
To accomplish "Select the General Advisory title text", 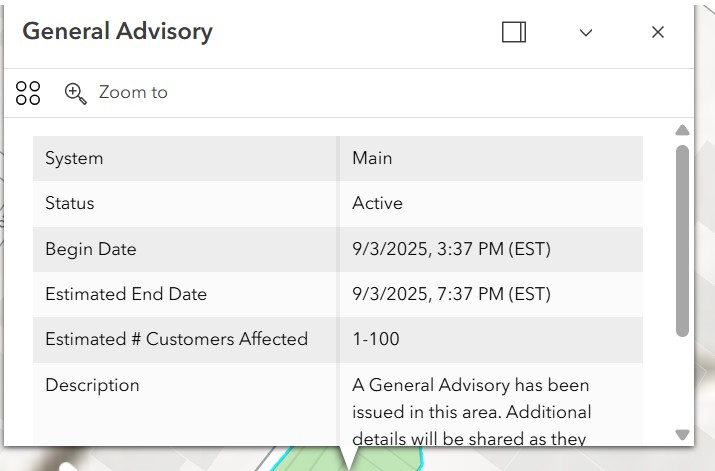I will tap(118, 32).
